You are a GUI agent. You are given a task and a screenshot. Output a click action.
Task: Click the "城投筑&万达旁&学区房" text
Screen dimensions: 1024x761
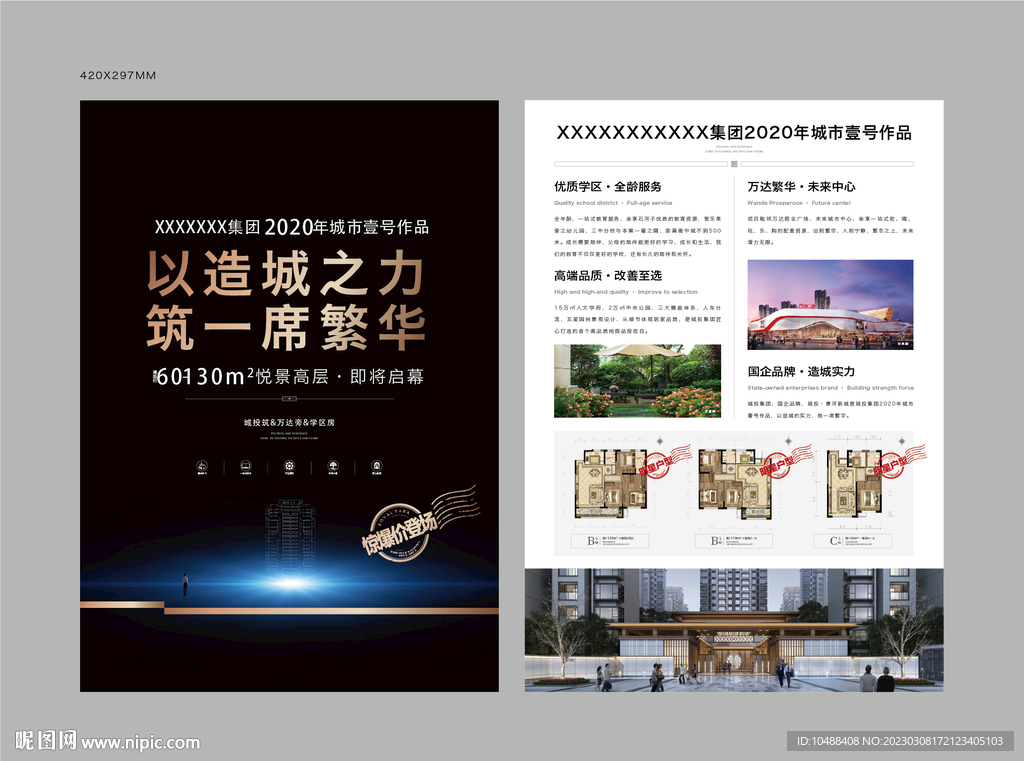(x=289, y=423)
